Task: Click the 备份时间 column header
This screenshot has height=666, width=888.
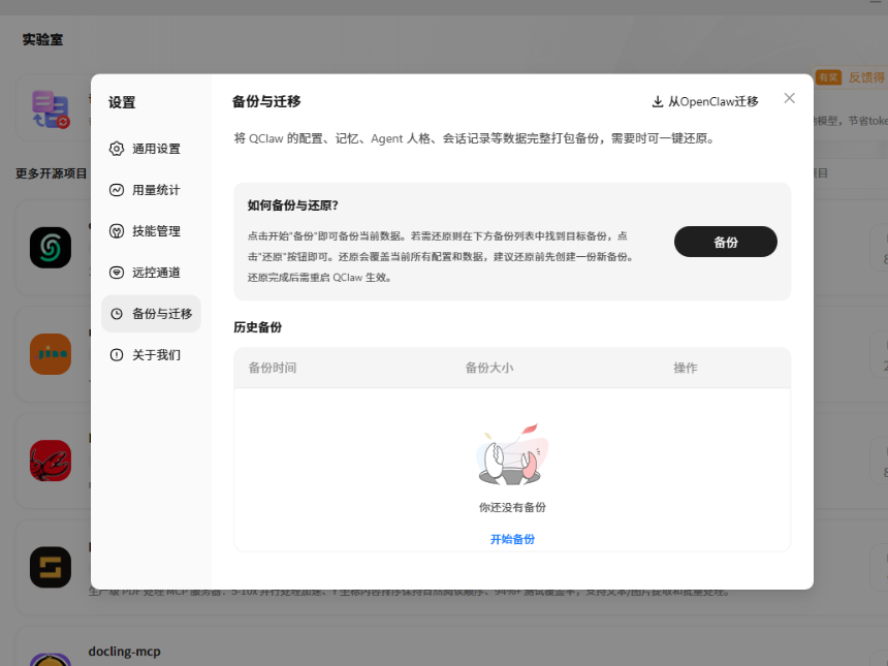Action: coord(272,368)
